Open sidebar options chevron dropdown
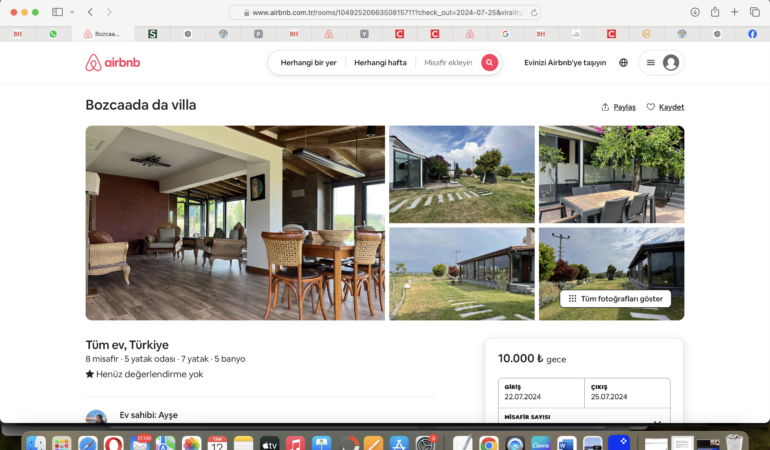The image size is (770, 450). point(72,12)
